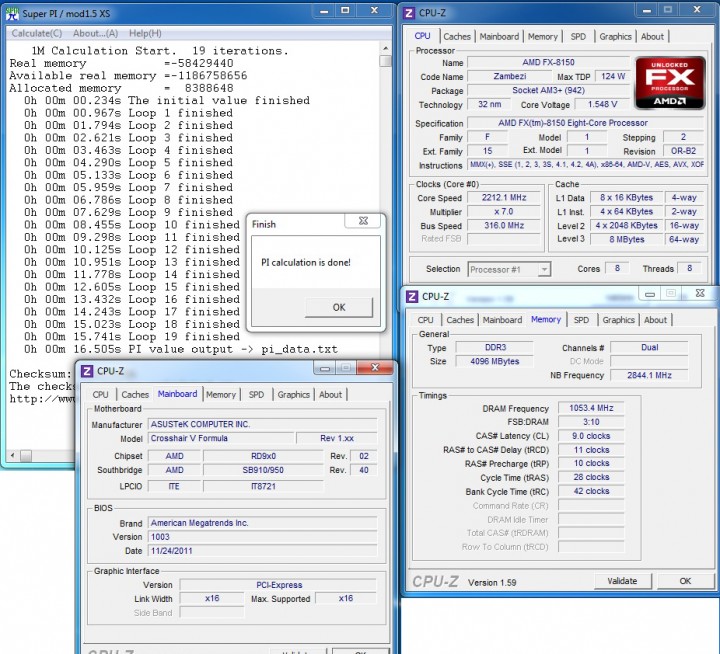Click the CPU-Z icon in Memory window title
The width and height of the screenshot is (720, 654).
[x=412, y=297]
